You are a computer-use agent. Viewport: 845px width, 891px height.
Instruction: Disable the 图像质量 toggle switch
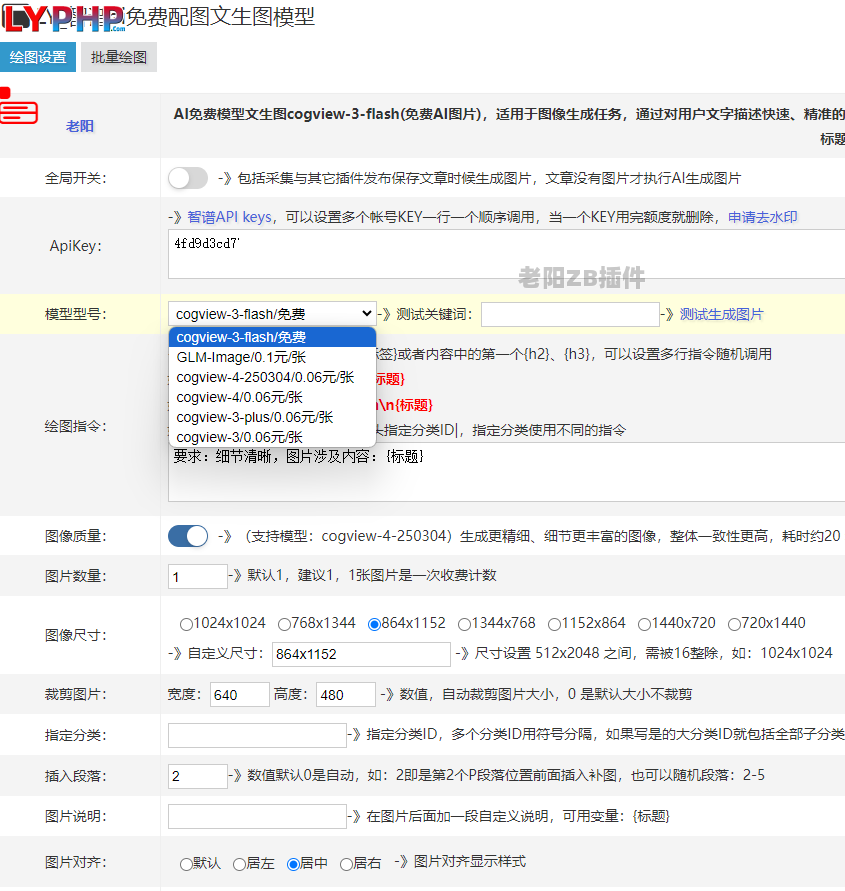[x=188, y=536]
